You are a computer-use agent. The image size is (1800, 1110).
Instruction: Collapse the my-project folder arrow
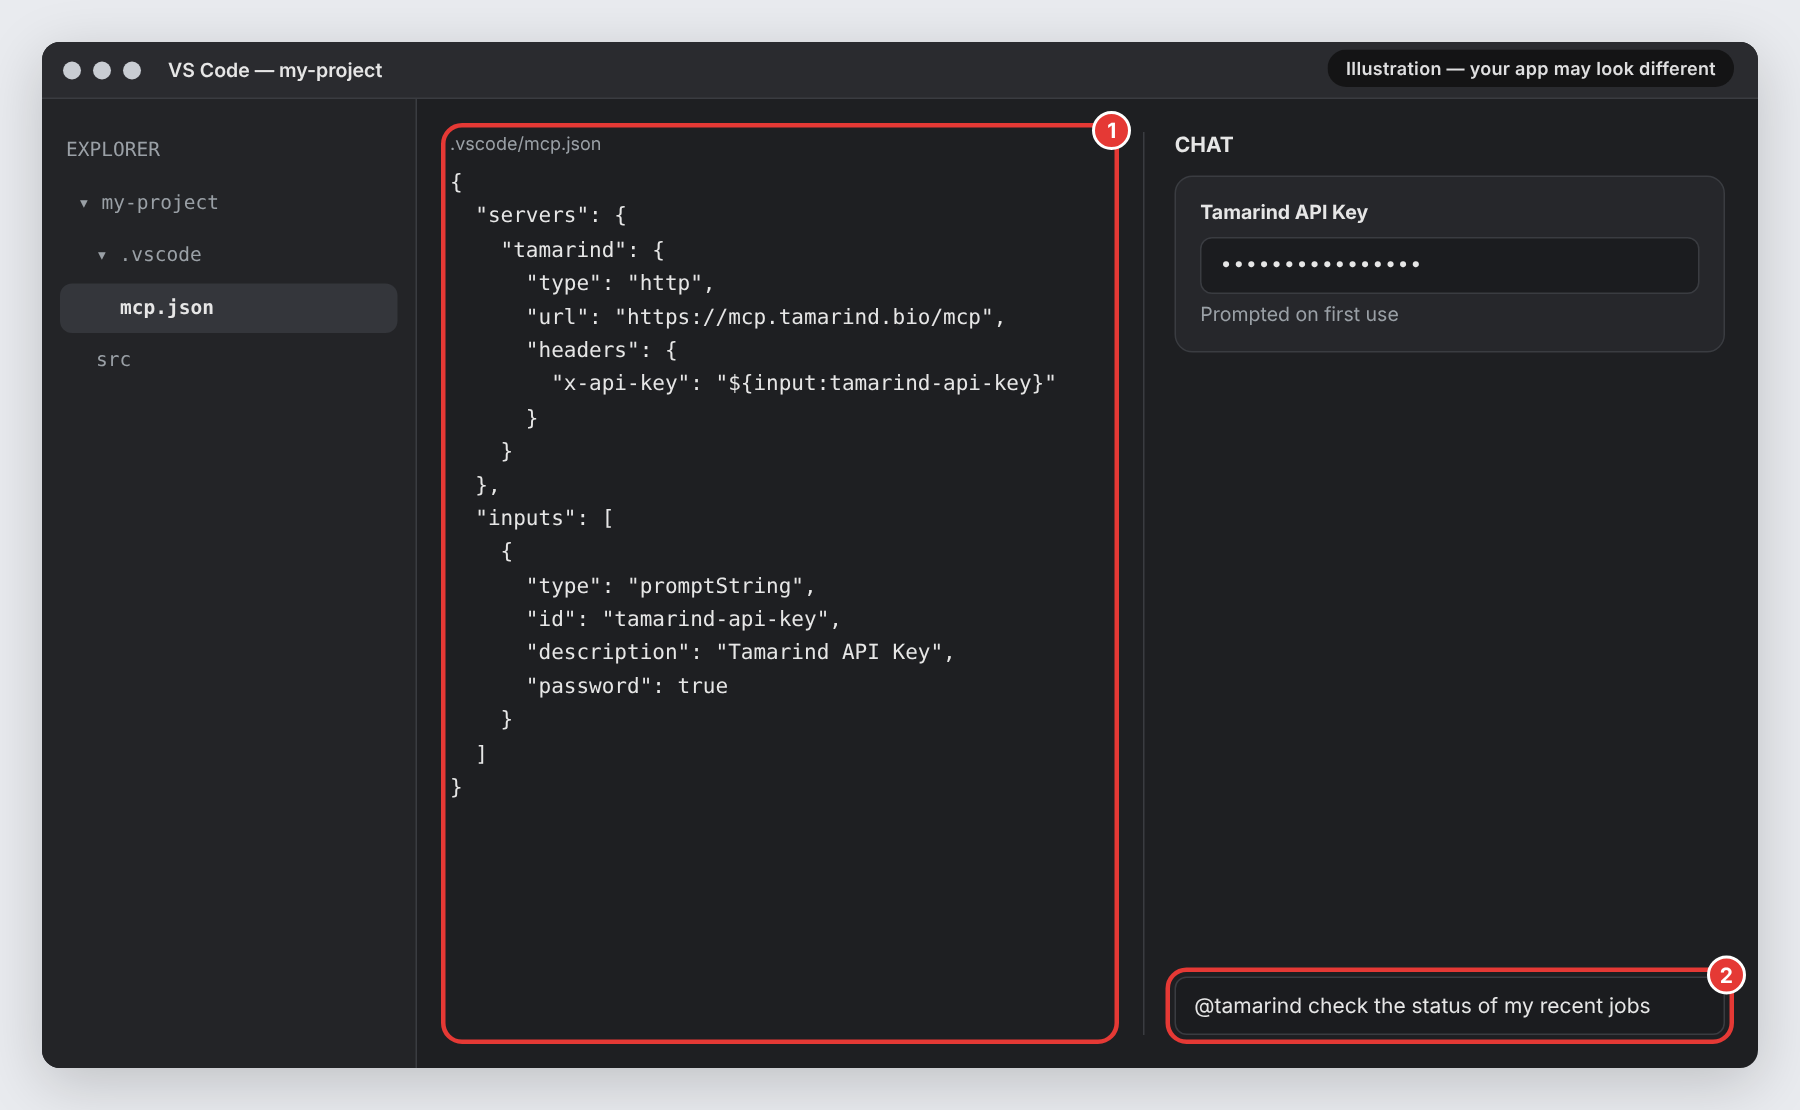[x=84, y=203]
